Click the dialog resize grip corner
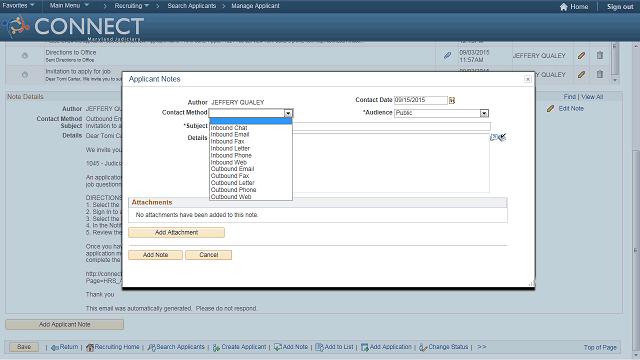The image size is (640, 360). click(531, 284)
